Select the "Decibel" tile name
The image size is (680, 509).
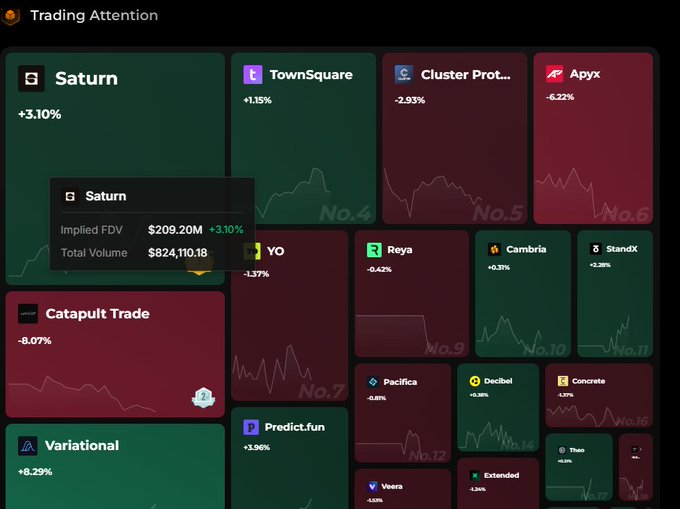pyautogui.click(x=498, y=381)
